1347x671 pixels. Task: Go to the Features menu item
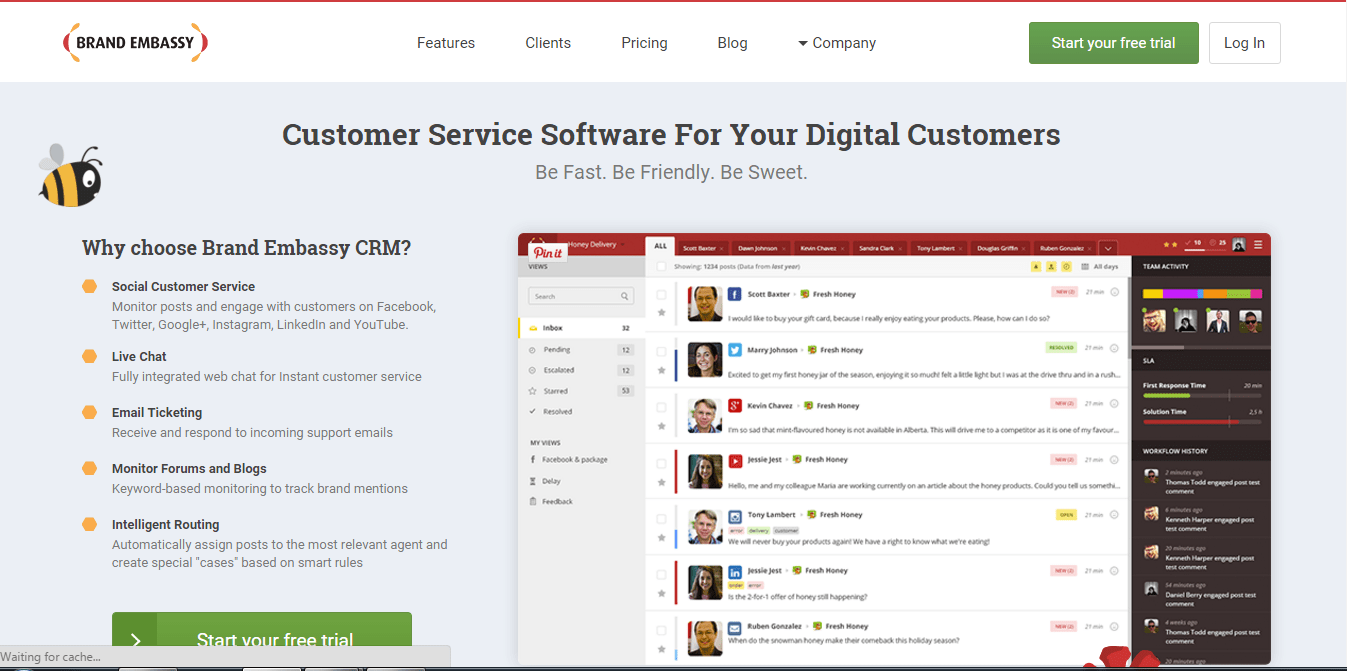pyautogui.click(x=446, y=43)
